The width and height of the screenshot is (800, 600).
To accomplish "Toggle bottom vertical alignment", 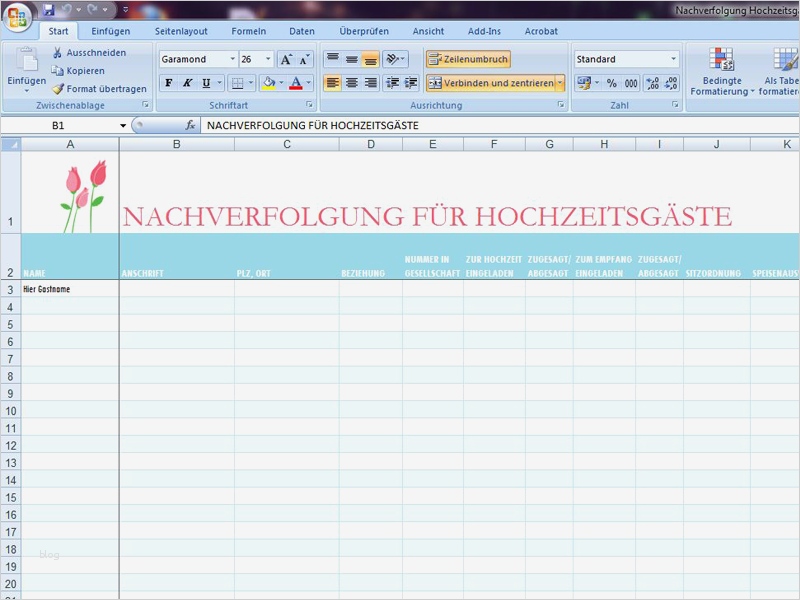I will point(370,59).
